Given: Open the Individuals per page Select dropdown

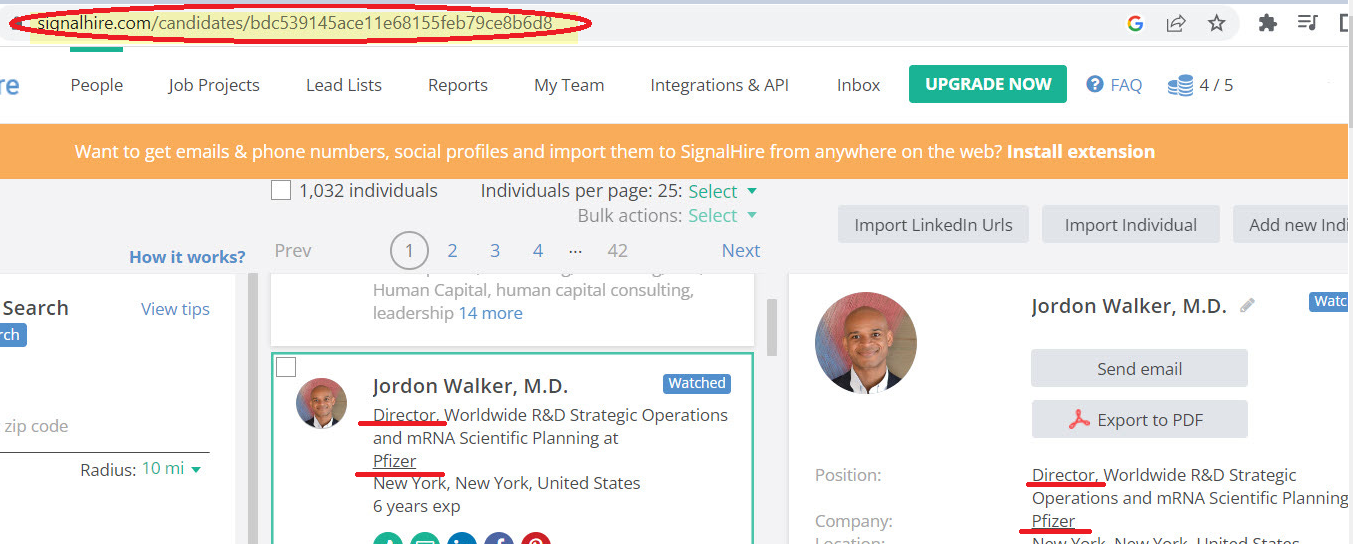Looking at the screenshot, I should pos(722,191).
